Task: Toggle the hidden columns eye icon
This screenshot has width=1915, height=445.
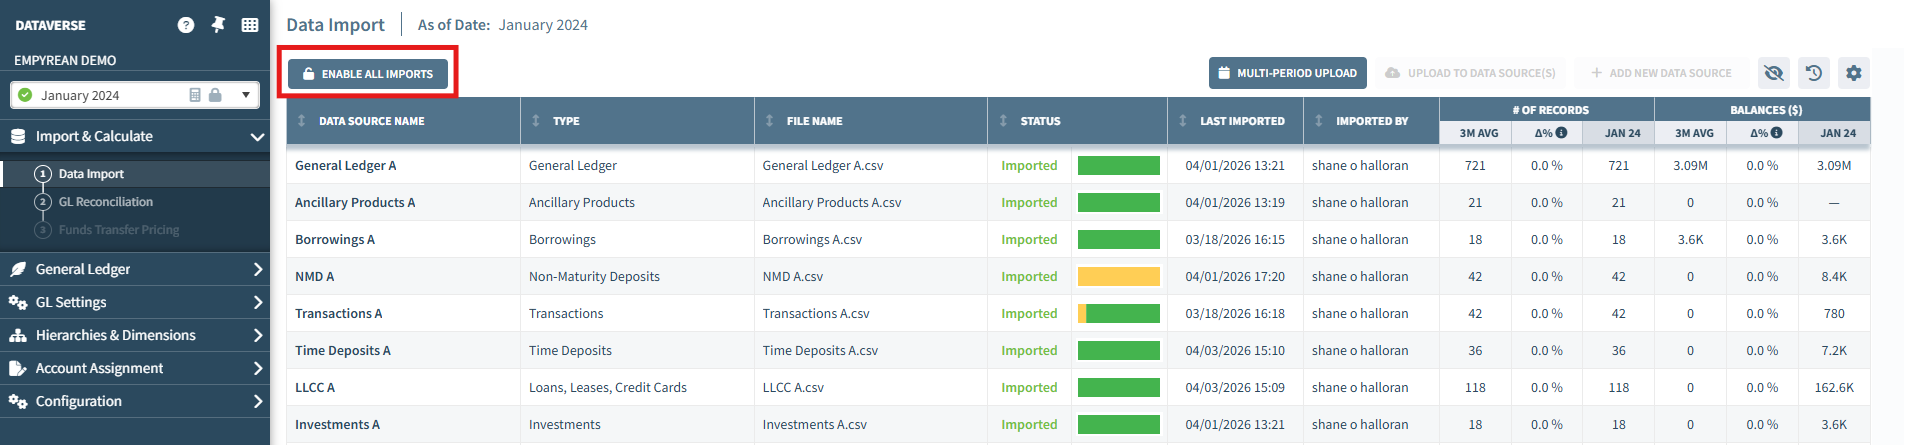Action: point(1774,73)
